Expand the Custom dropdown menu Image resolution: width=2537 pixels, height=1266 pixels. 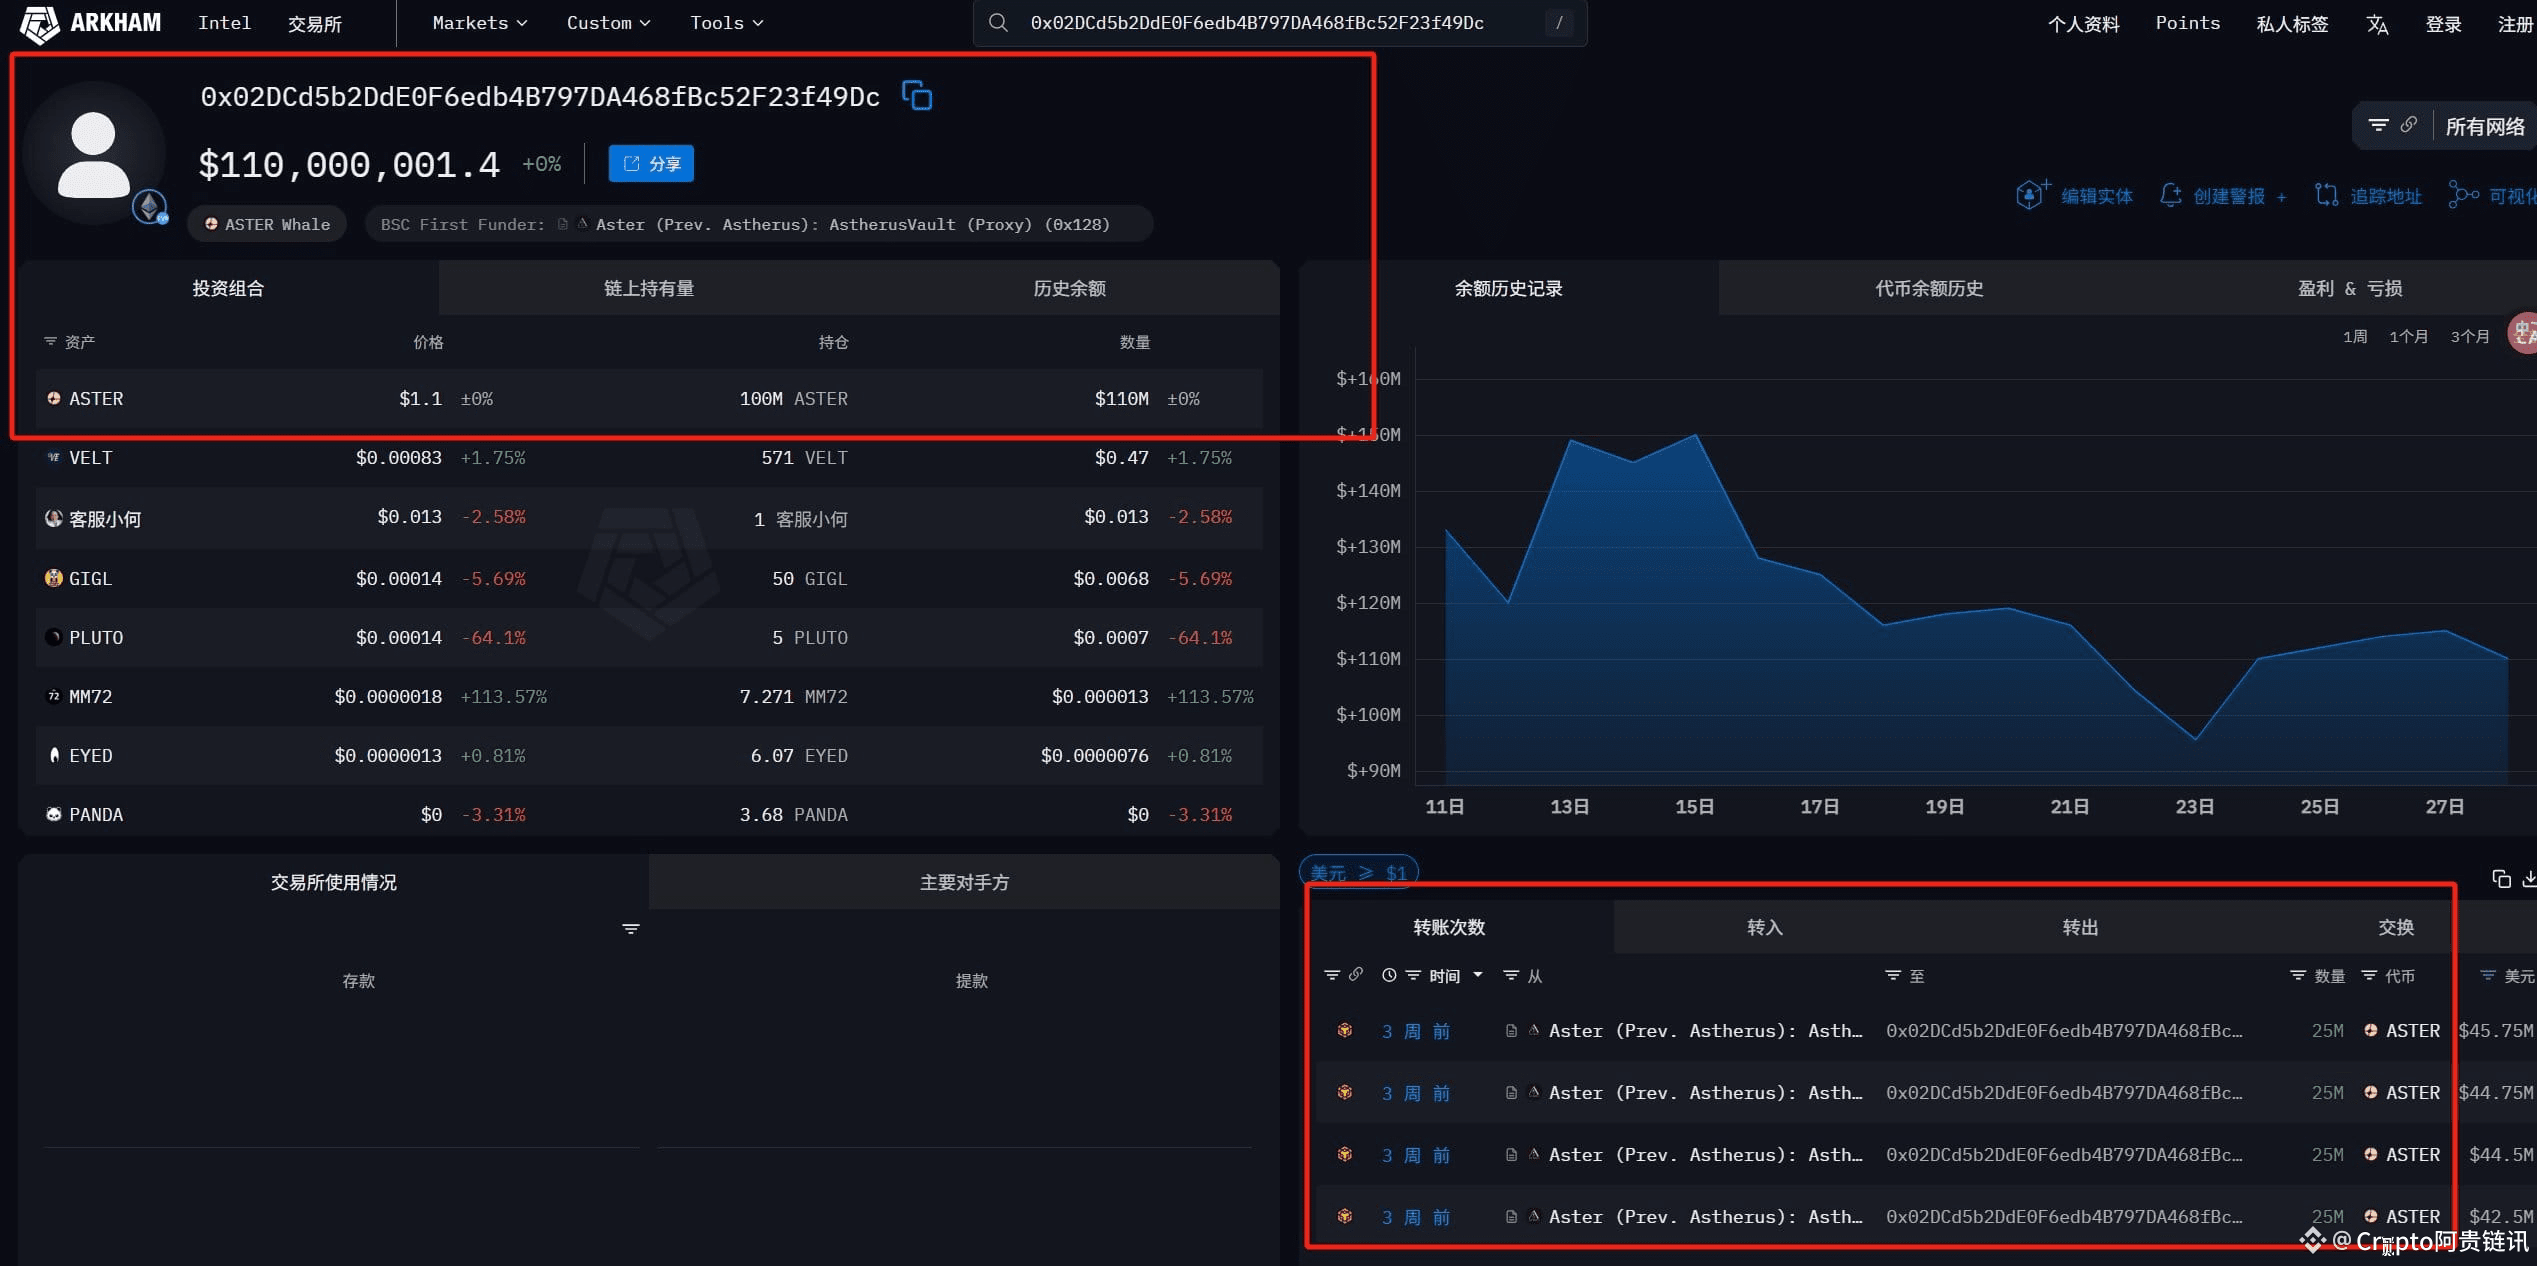(x=608, y=23)
